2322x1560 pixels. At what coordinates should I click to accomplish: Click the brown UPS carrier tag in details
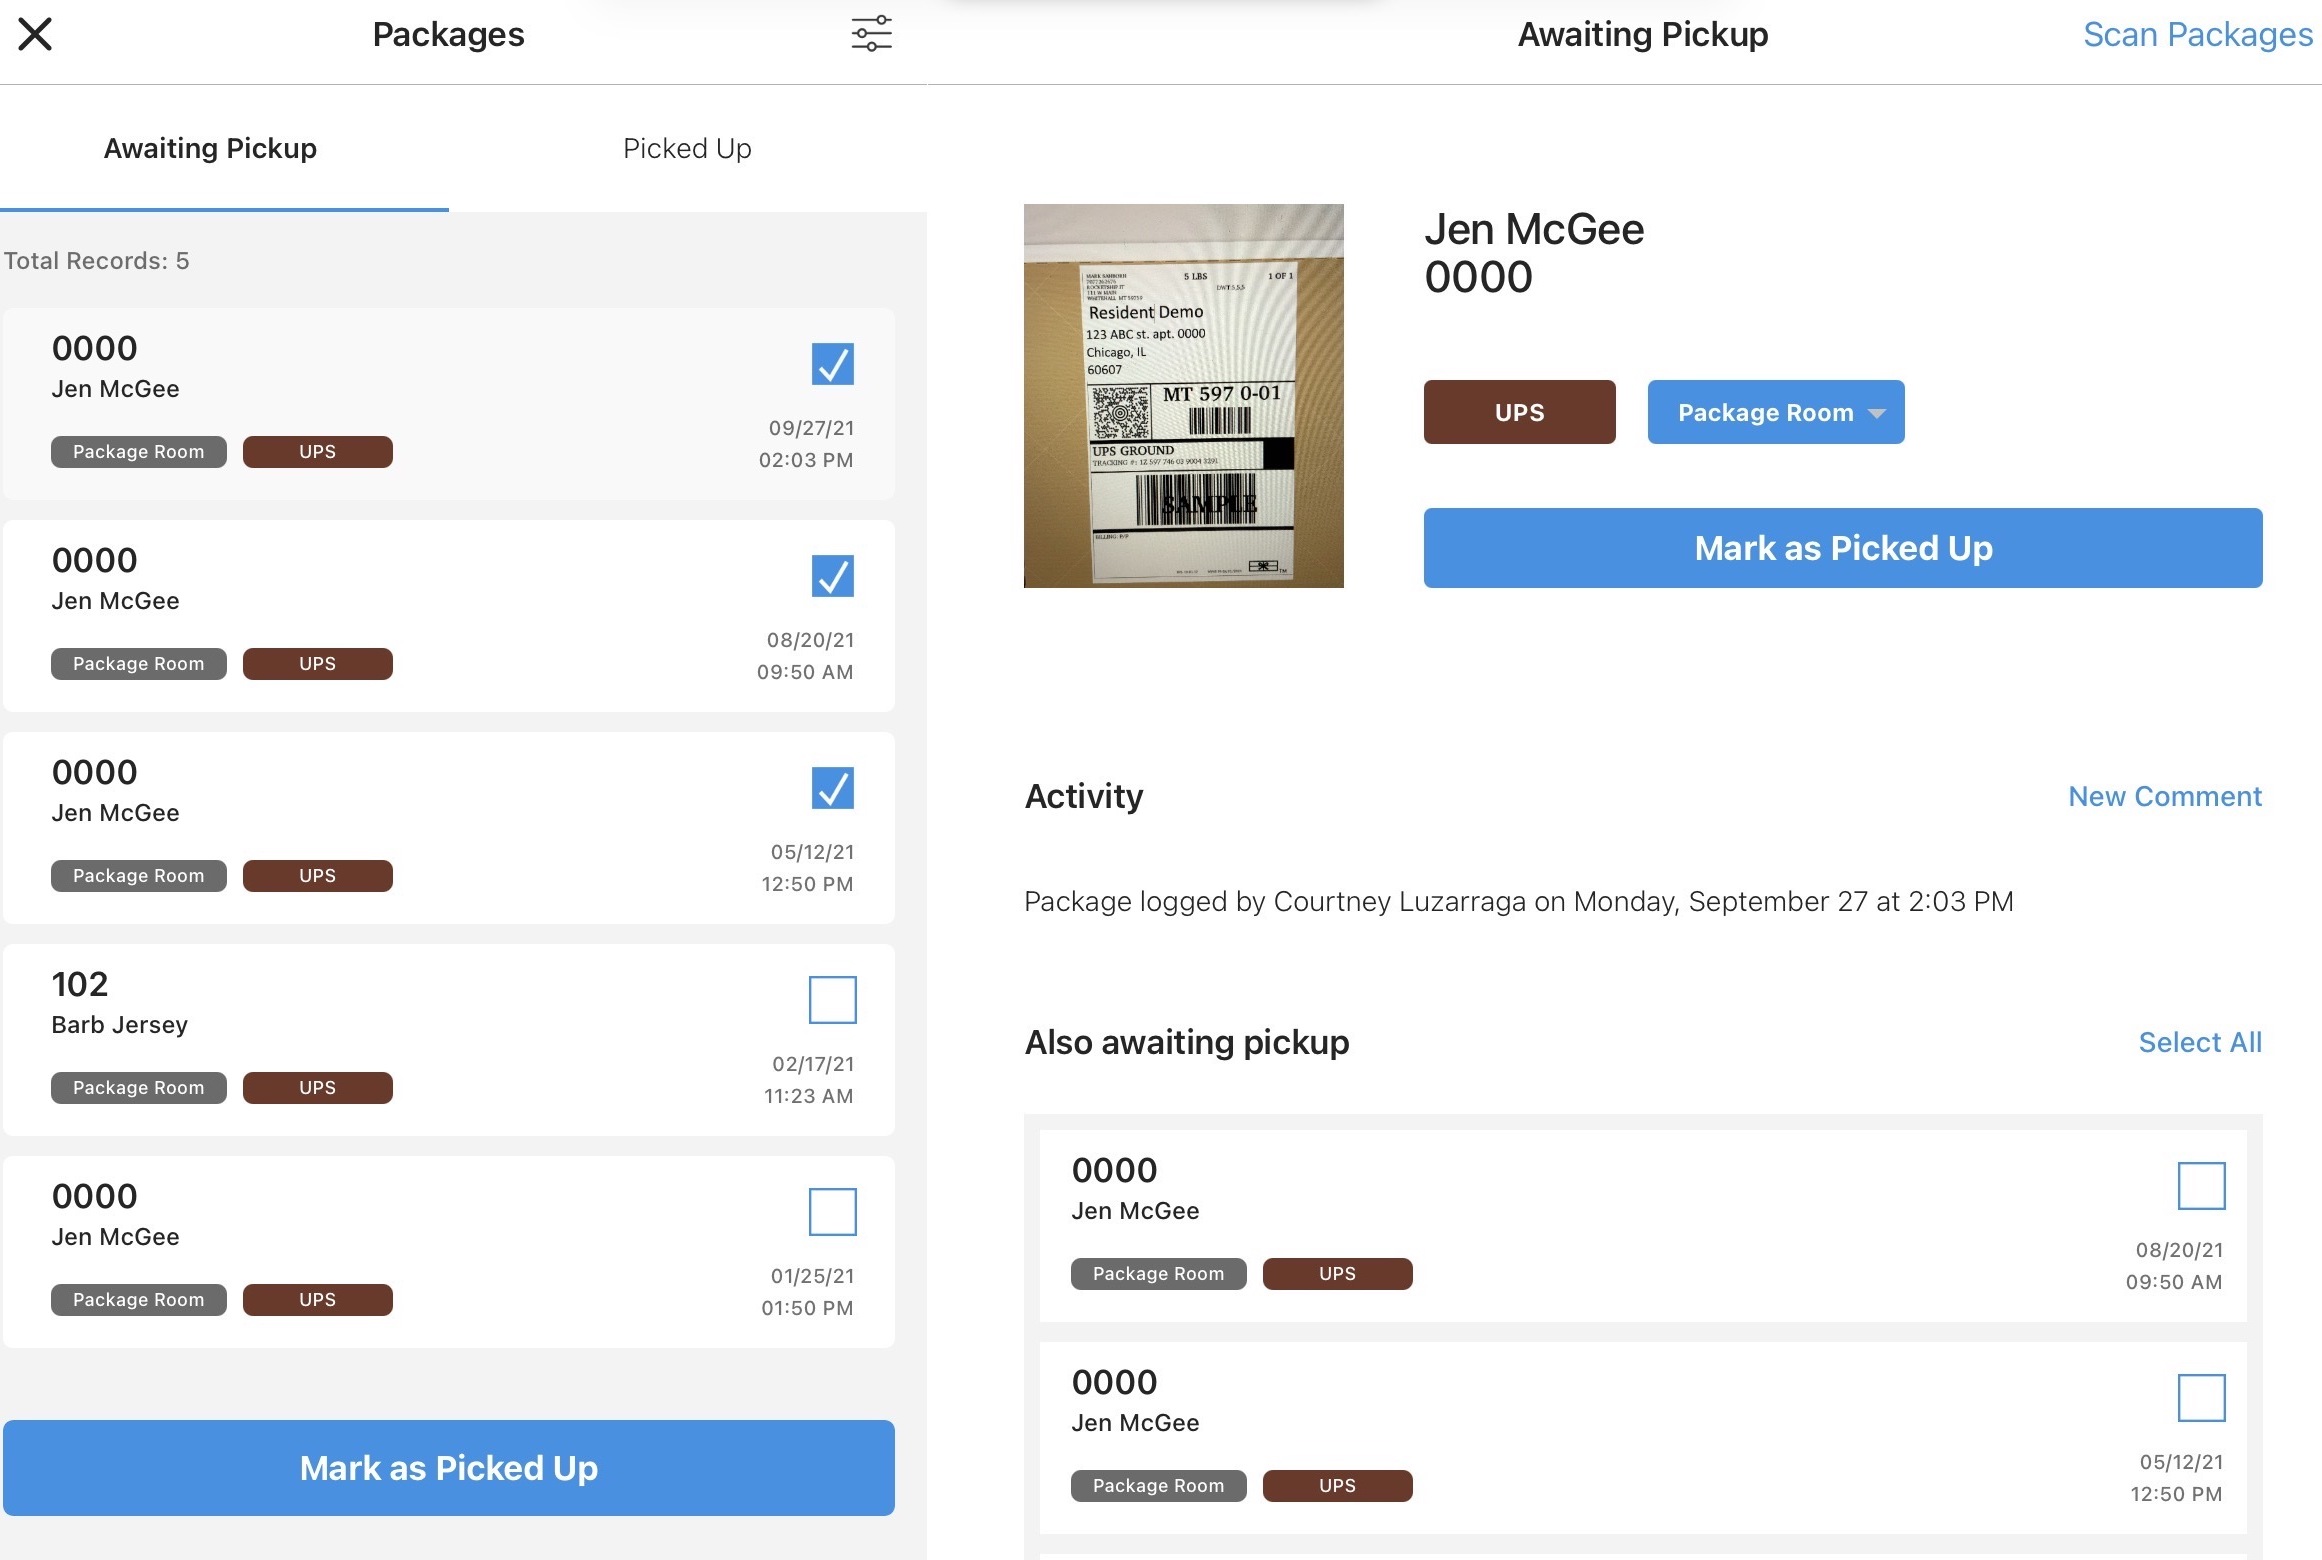tap(1519, 412)
